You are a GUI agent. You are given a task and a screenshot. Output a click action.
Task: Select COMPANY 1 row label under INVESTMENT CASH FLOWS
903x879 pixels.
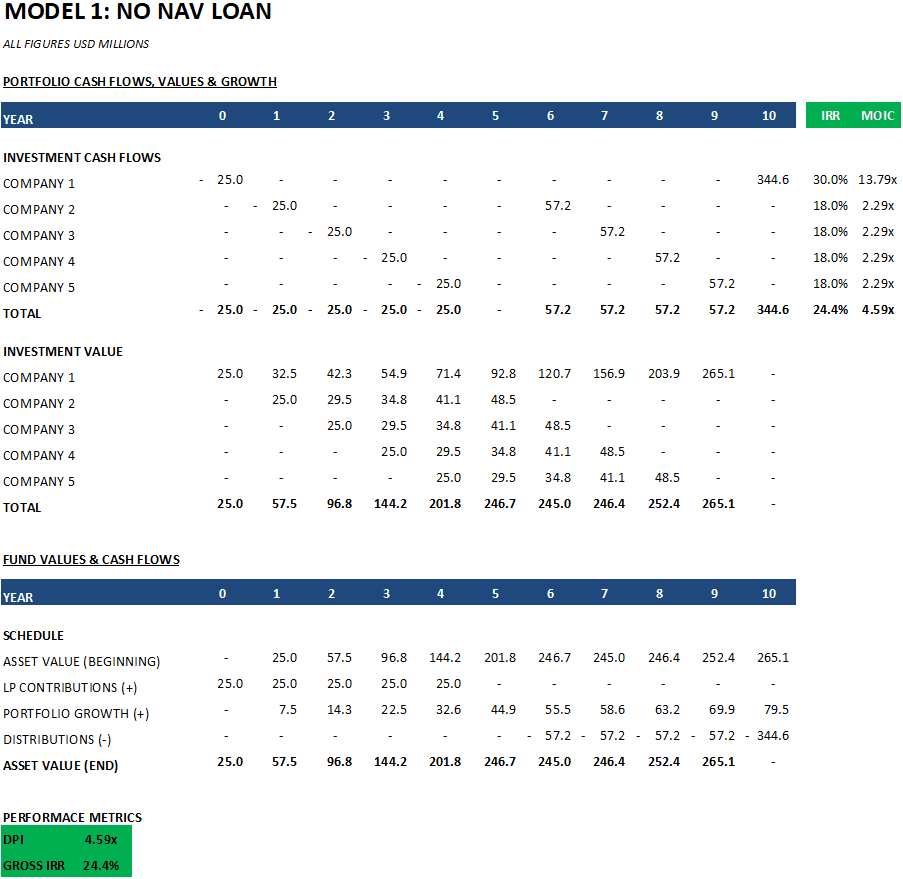tap(39, 183)
